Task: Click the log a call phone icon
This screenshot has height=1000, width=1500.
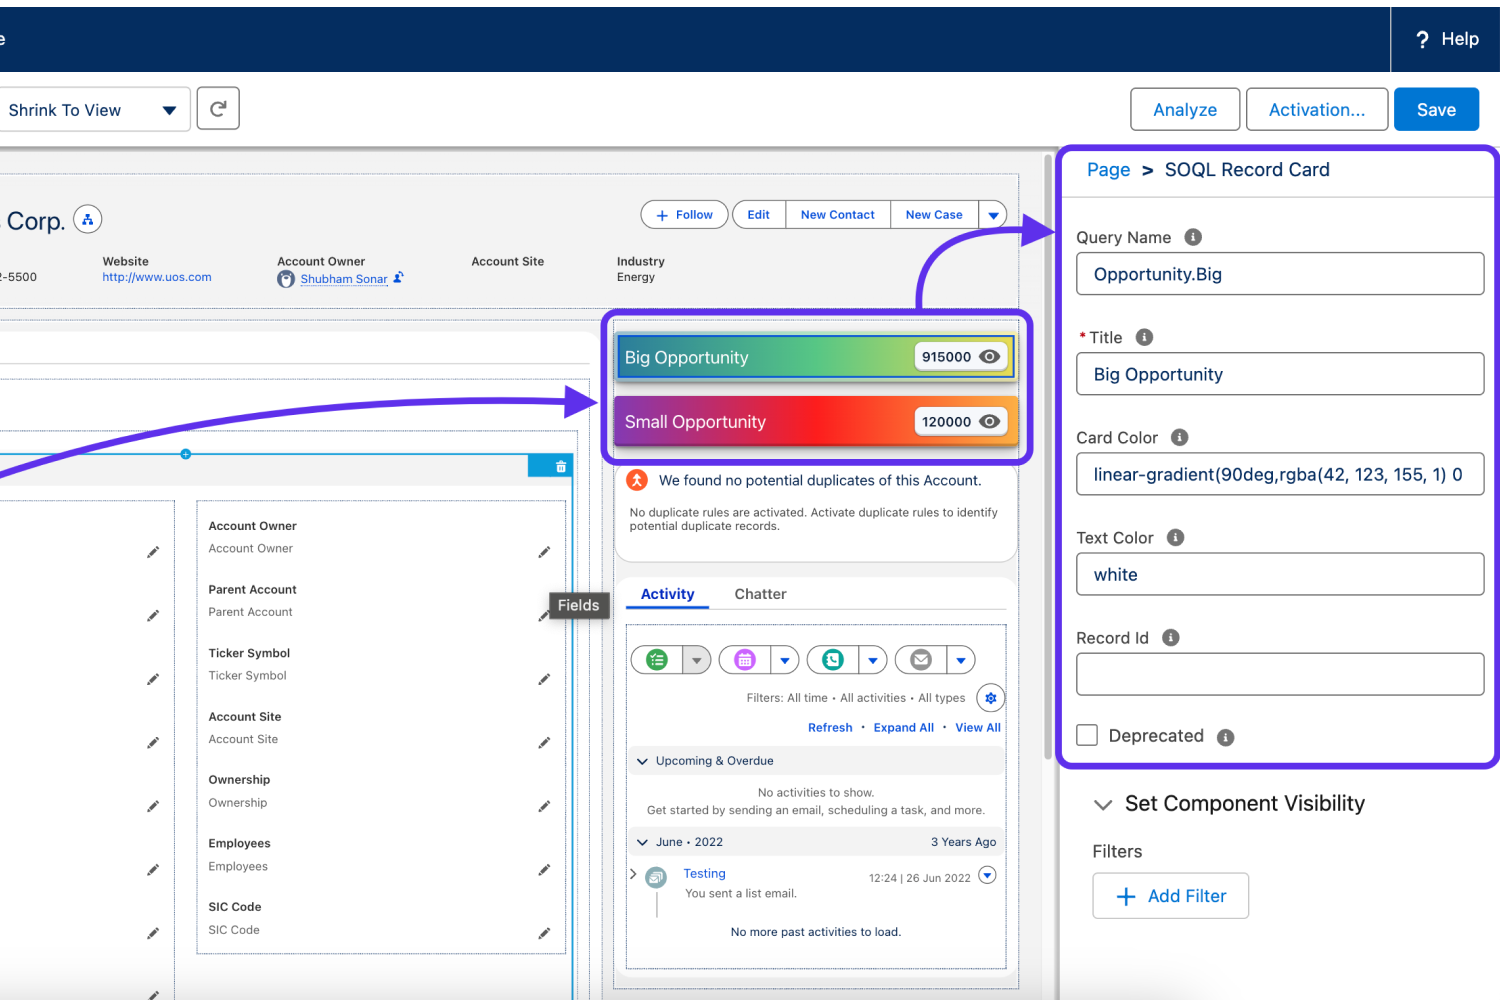Action: 833,660
